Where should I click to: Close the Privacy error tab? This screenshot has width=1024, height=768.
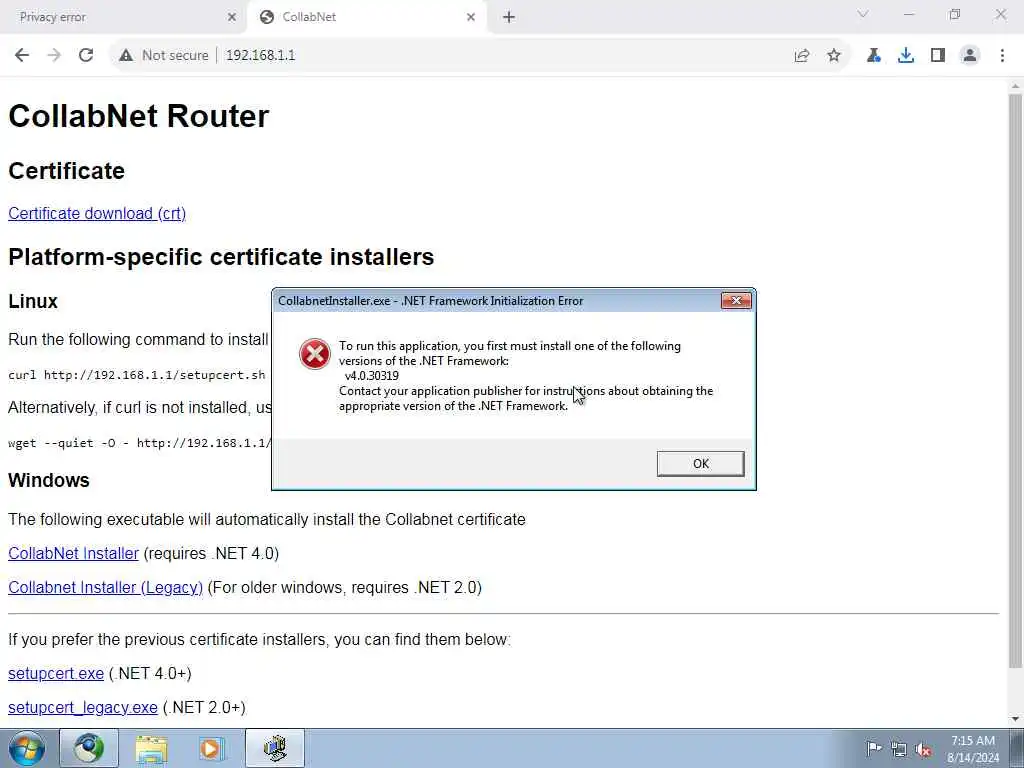[x=231, y=17]
